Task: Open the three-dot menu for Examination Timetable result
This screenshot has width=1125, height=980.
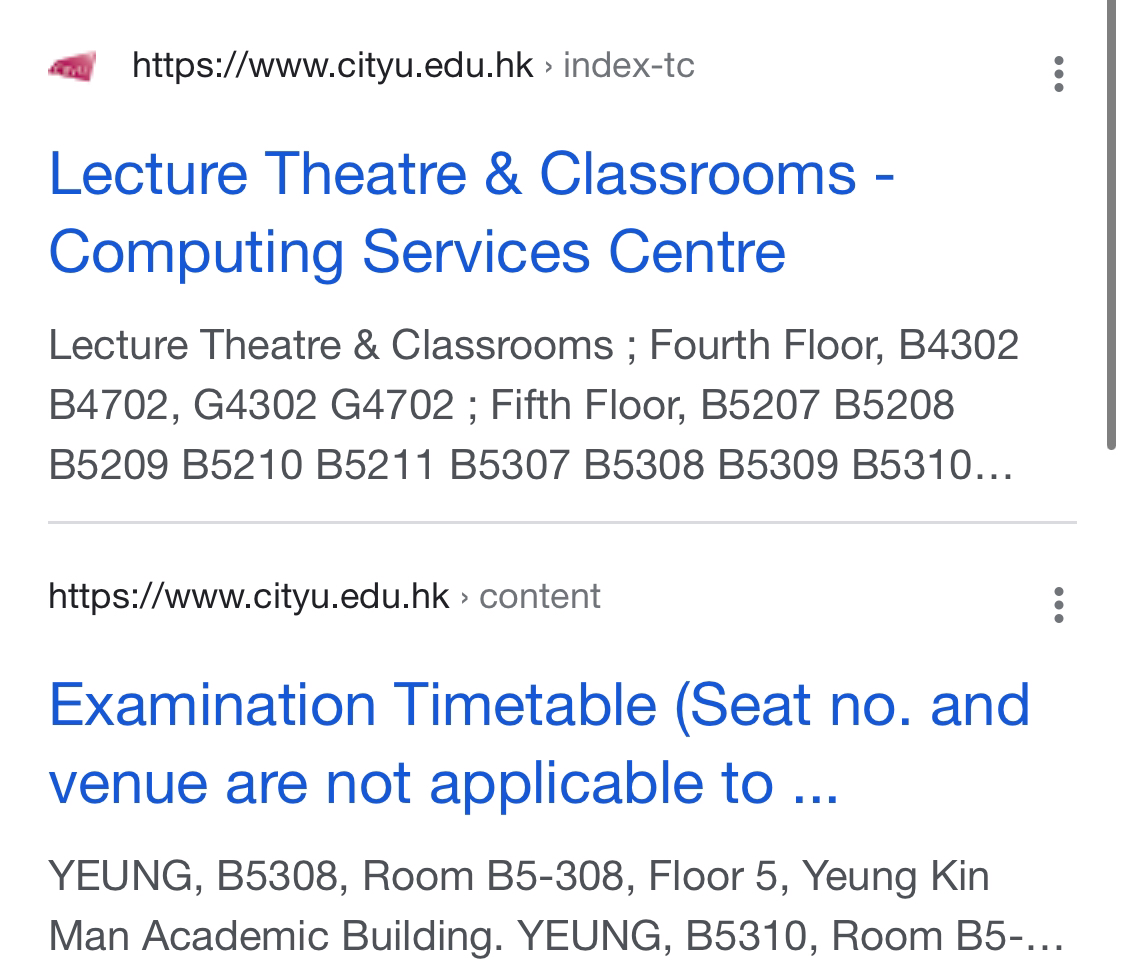Action: pos(1058,605)
